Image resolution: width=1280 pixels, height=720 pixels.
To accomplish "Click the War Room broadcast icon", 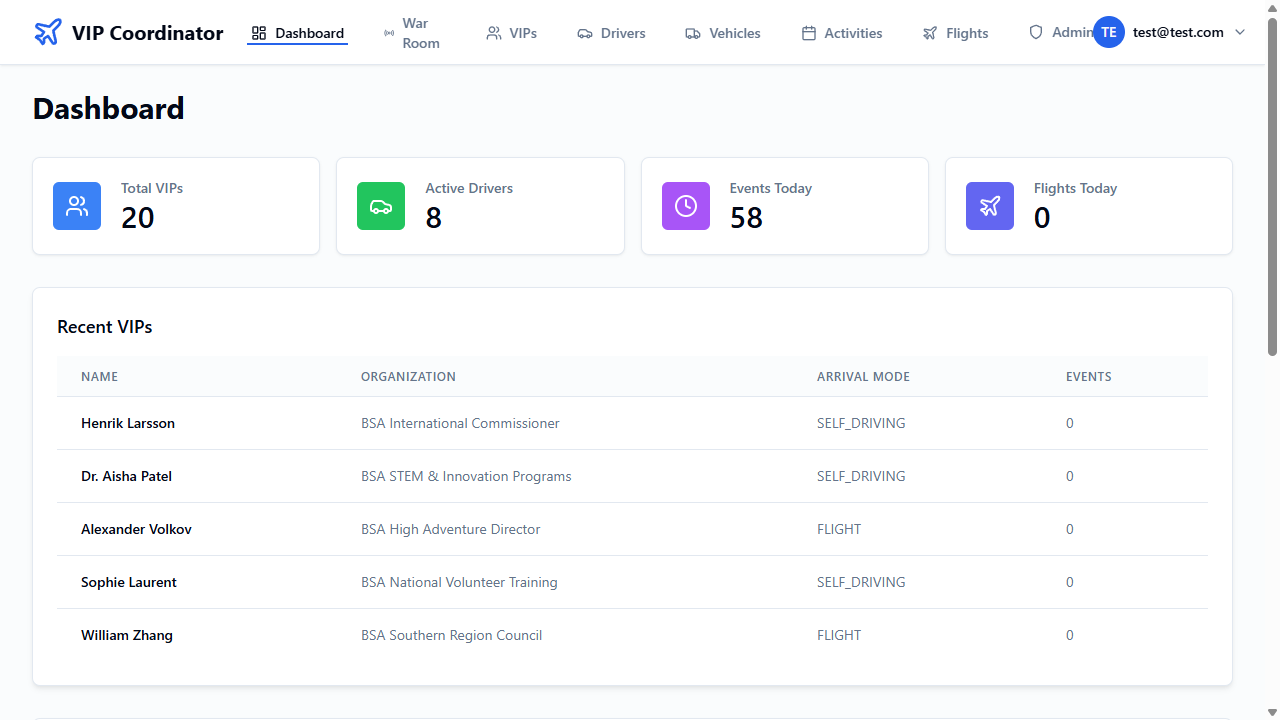I will pyautogui.click(x=388, y=33).
